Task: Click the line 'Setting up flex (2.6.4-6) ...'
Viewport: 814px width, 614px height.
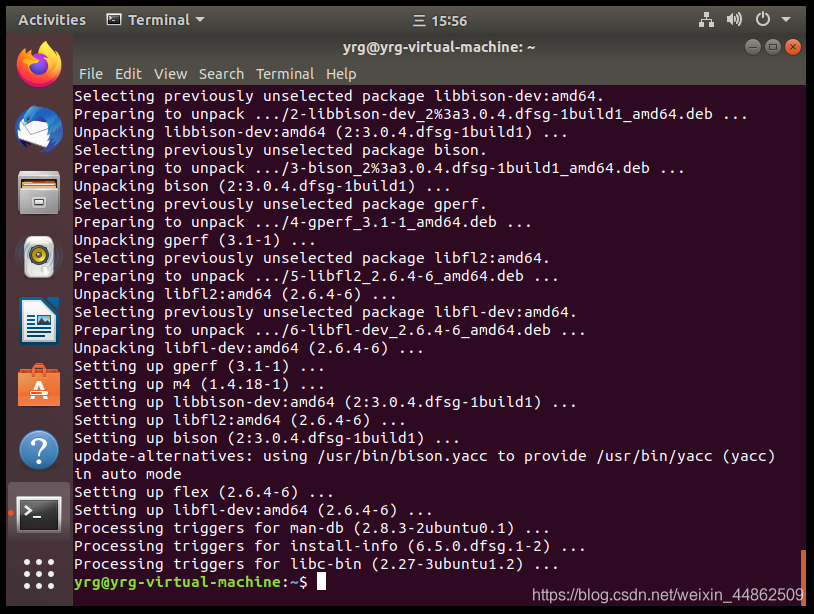Action: [x=204, y=492]
